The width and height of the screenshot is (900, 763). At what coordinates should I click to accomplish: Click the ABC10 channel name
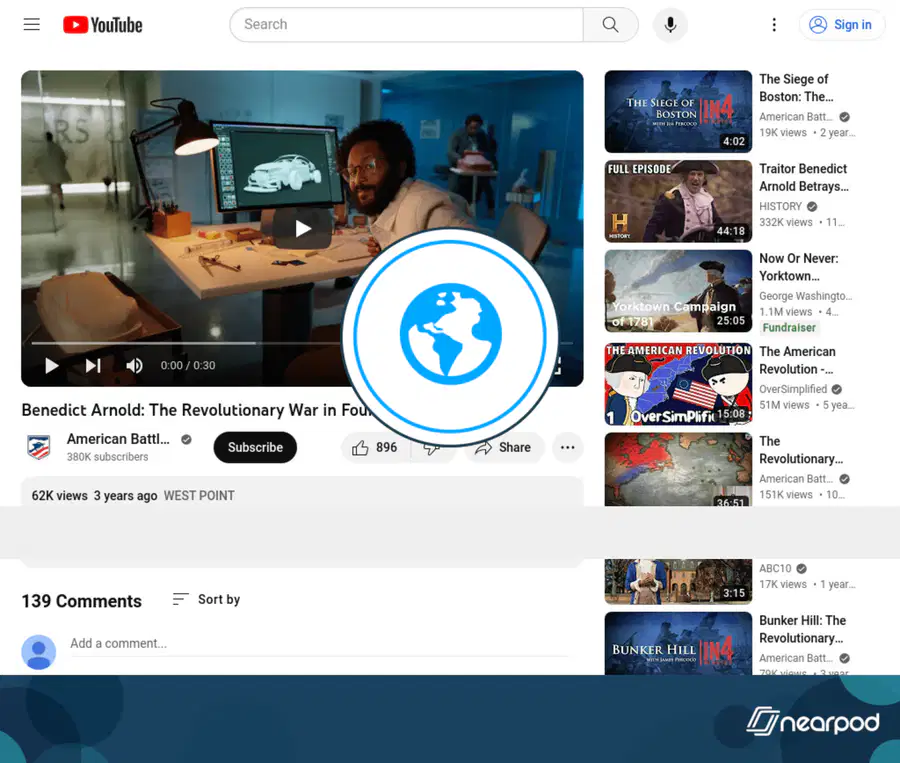(x=775, y=568)
